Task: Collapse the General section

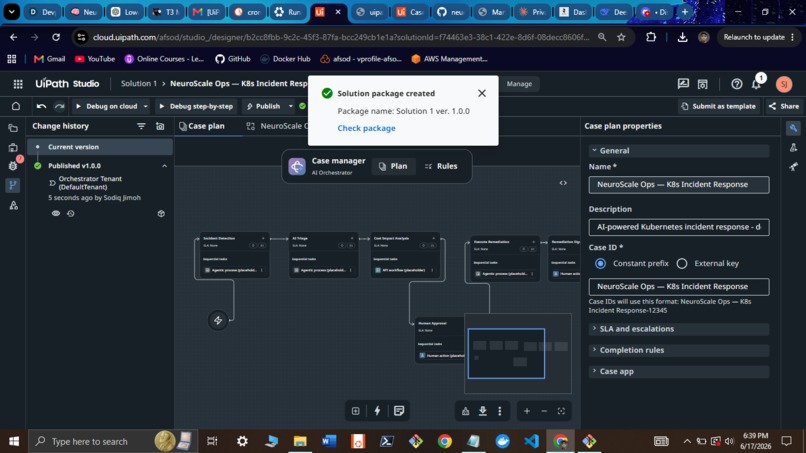Action: (x=679, y=151)
